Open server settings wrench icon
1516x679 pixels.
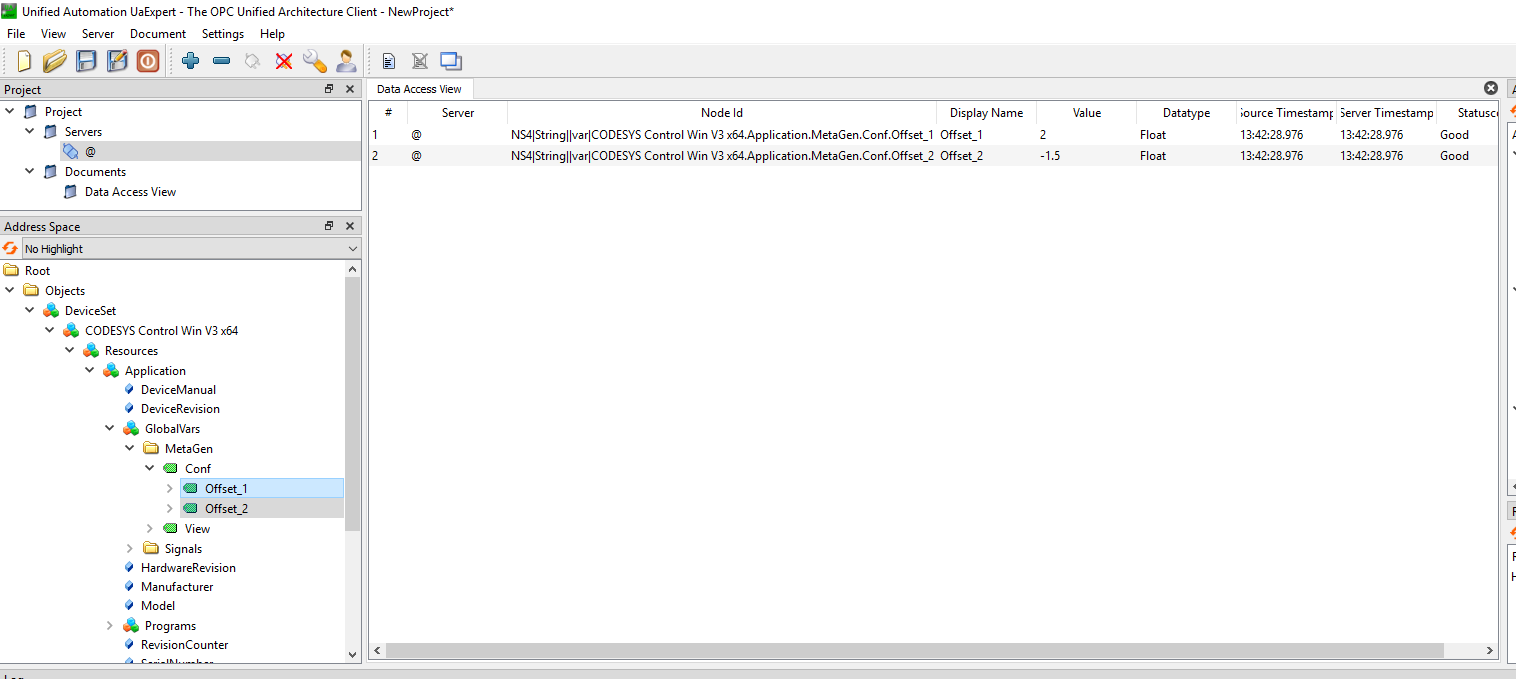pos(315,61)
